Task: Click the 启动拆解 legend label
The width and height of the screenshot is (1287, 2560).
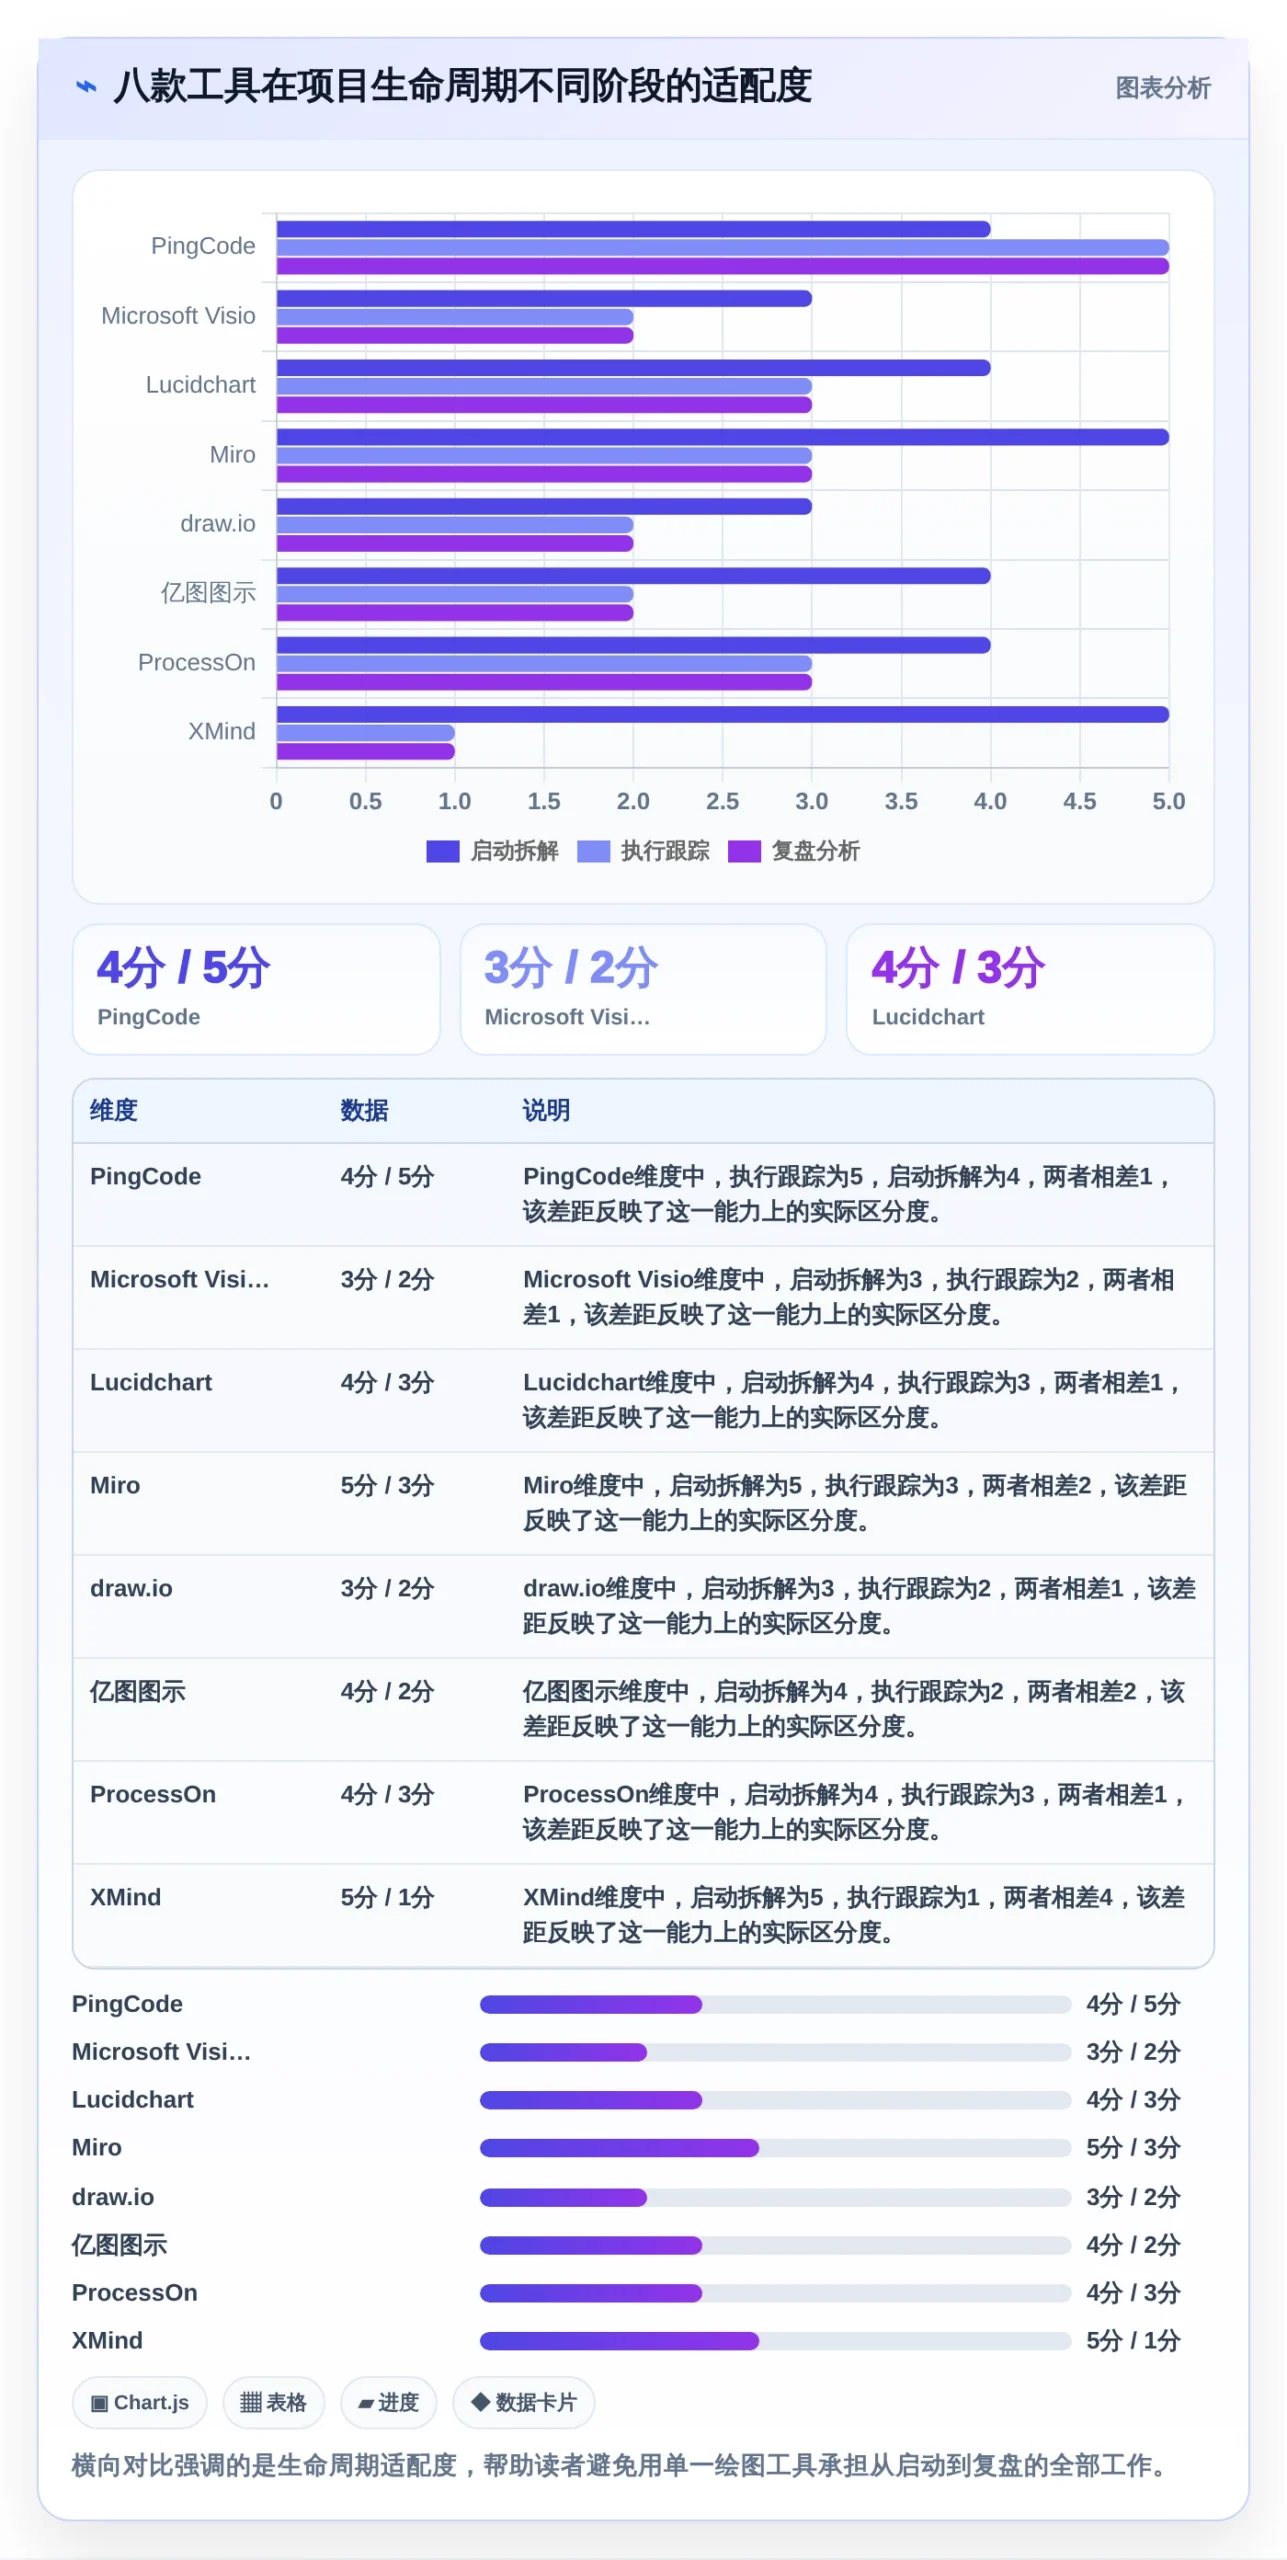Action: point(514,851)
